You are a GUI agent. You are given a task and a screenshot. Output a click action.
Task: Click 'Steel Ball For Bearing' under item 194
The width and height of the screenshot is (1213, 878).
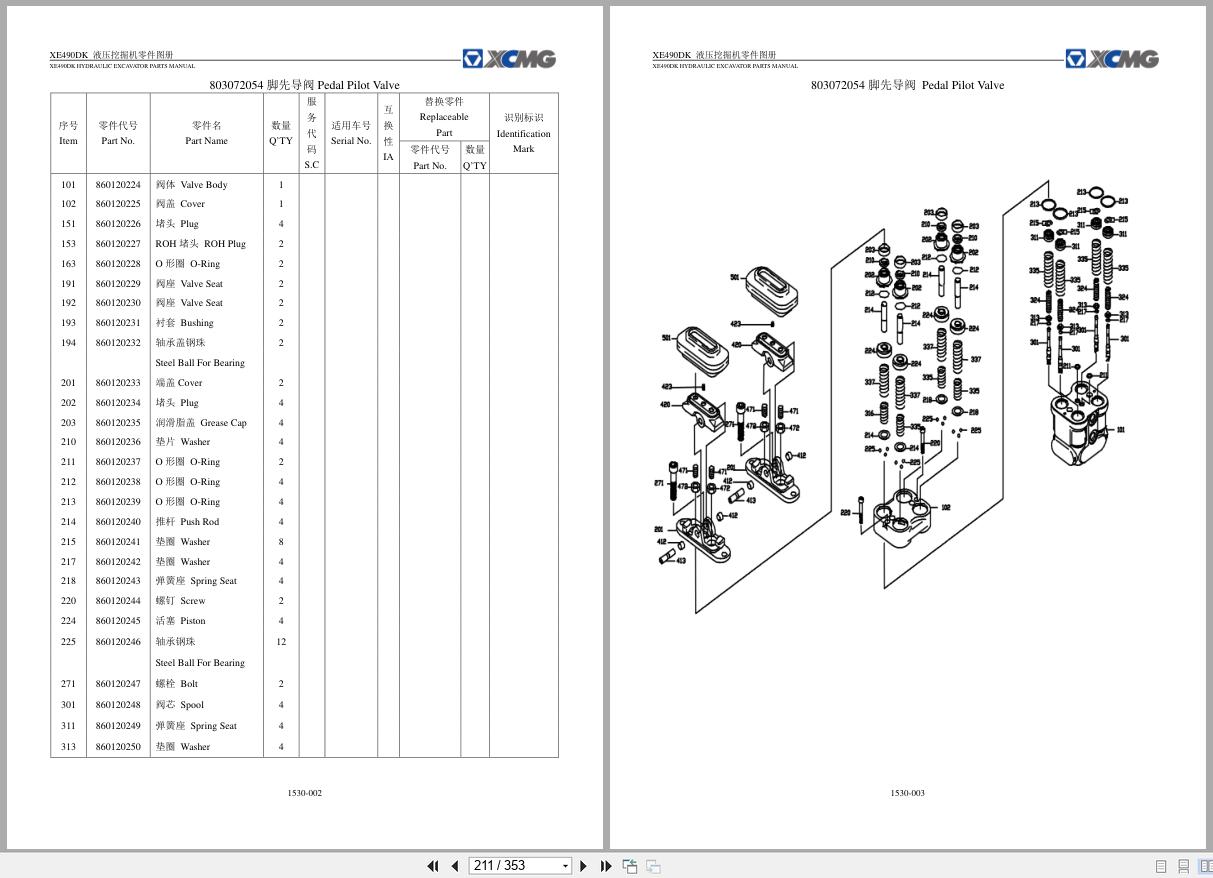pos(200,363)
